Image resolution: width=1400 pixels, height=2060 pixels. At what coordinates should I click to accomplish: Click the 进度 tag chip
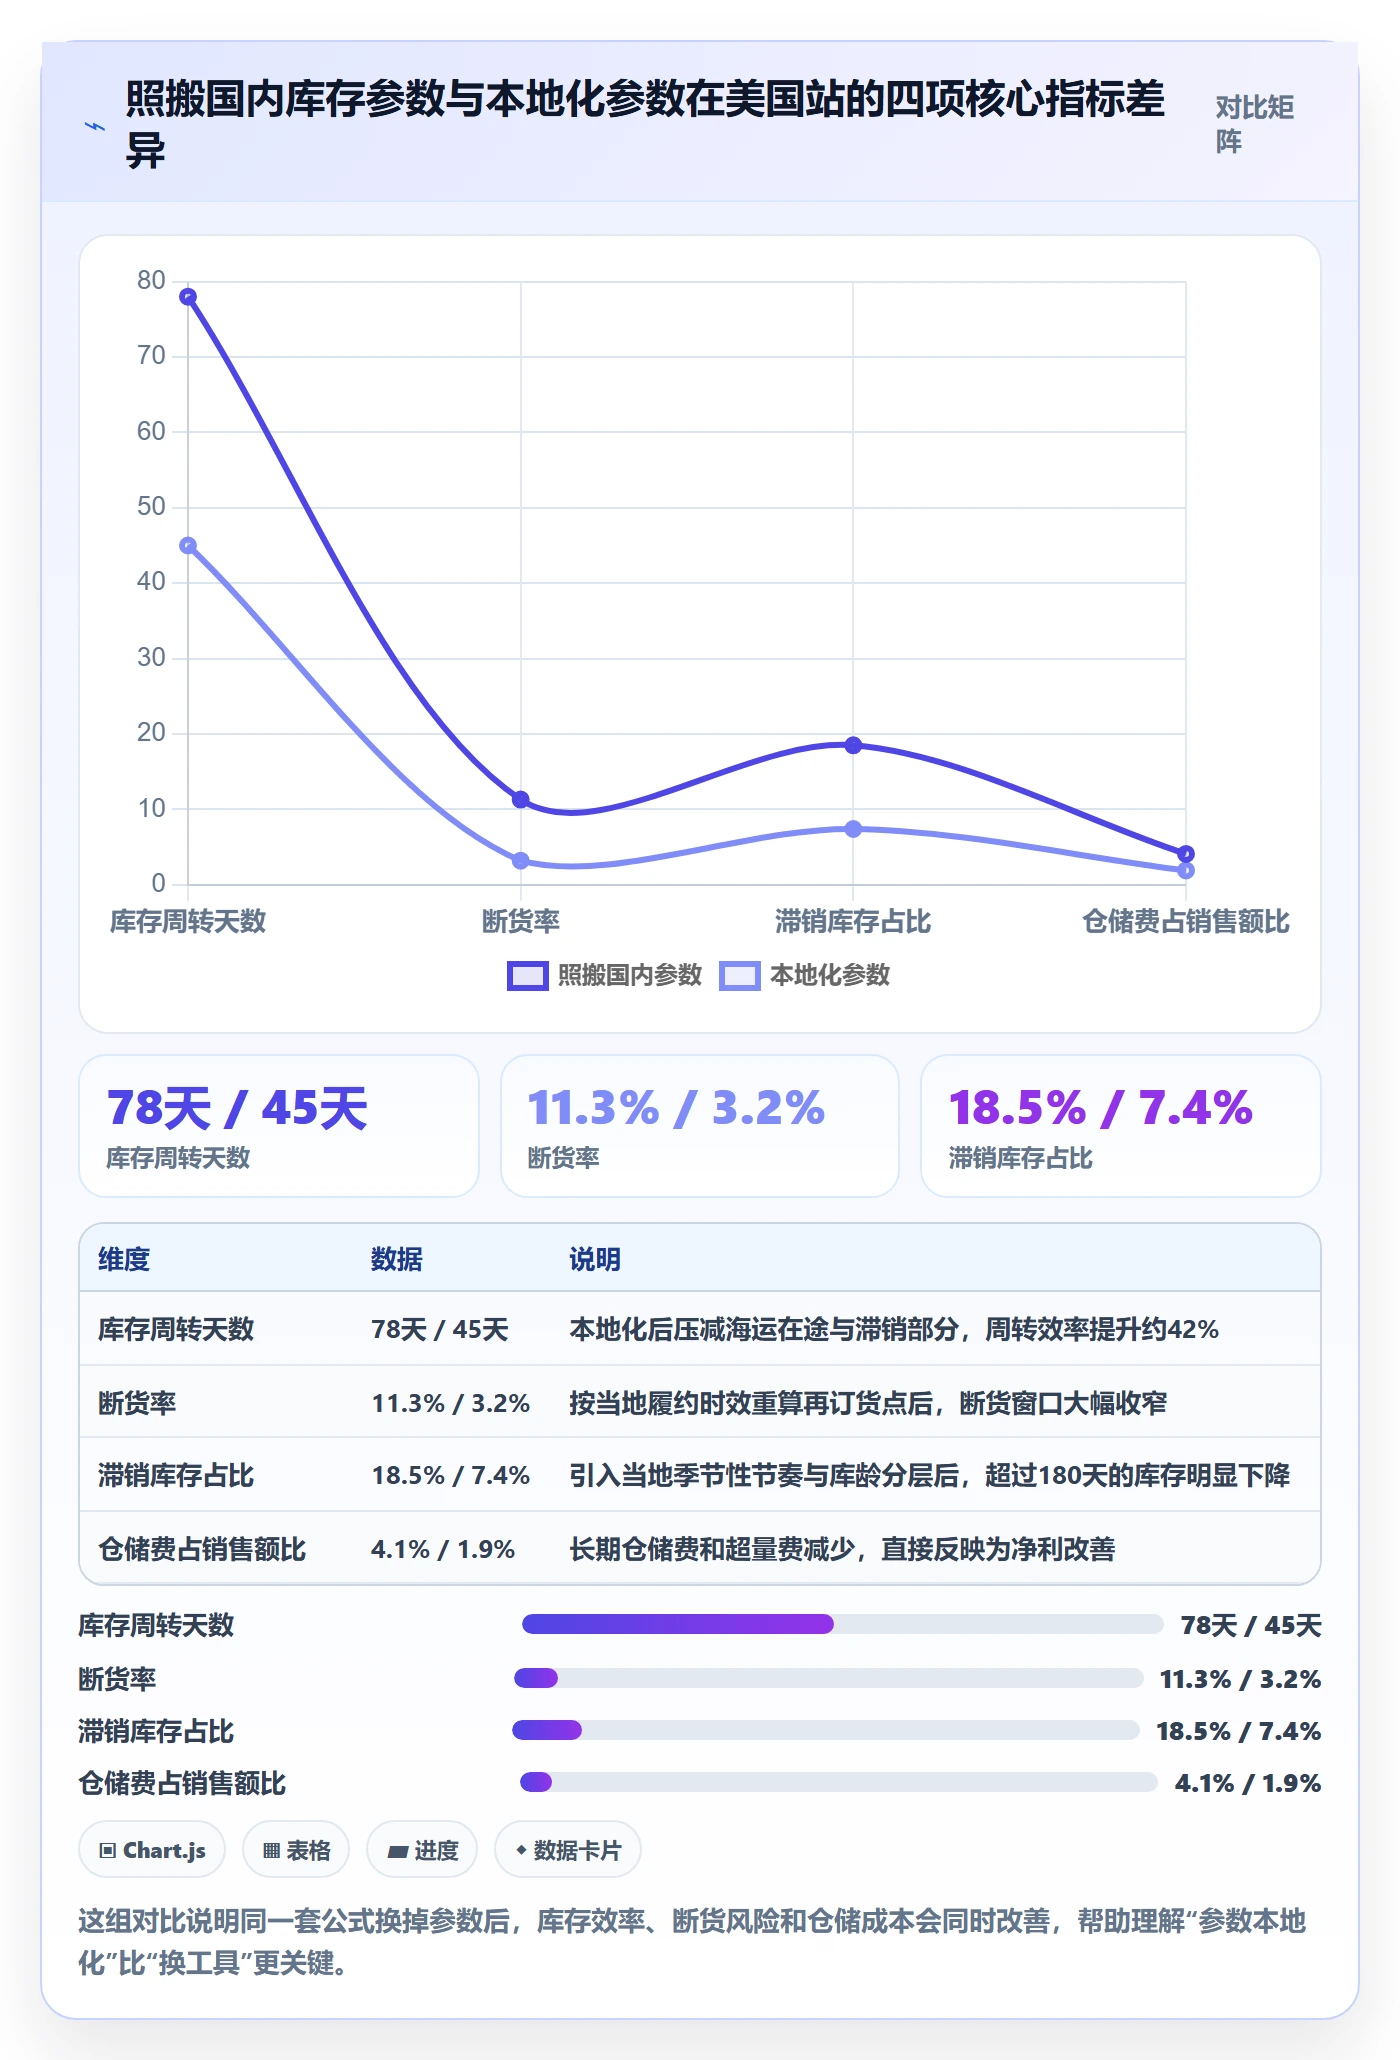point(422,1850)
